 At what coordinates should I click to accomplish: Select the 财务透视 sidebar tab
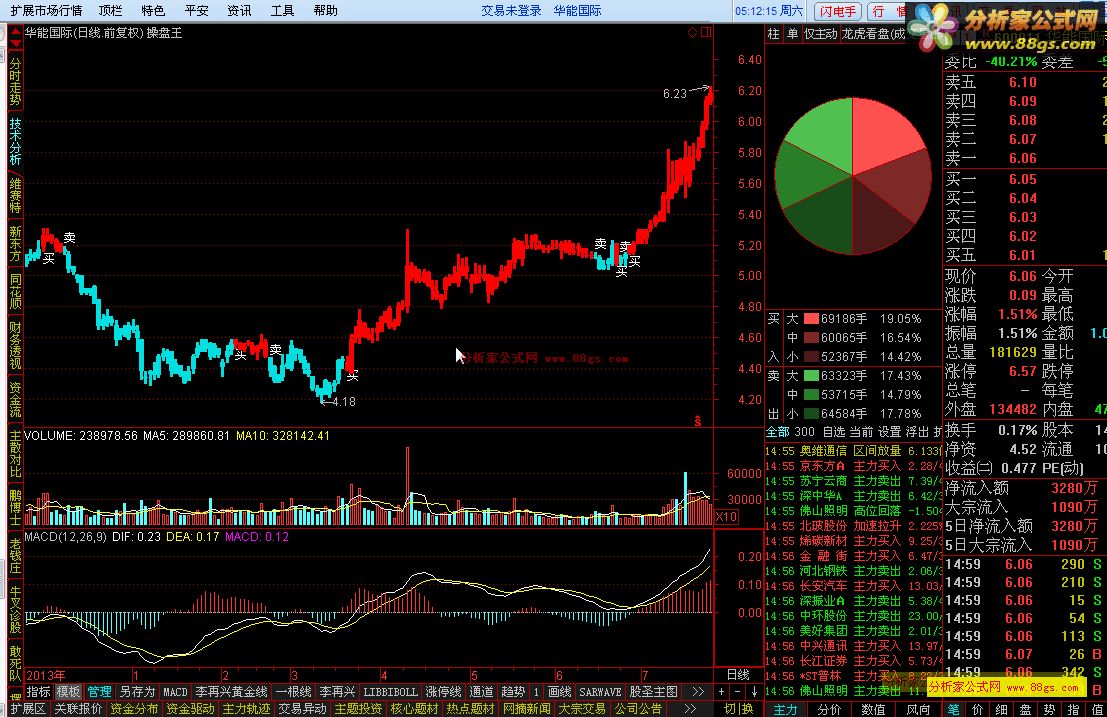15,346
